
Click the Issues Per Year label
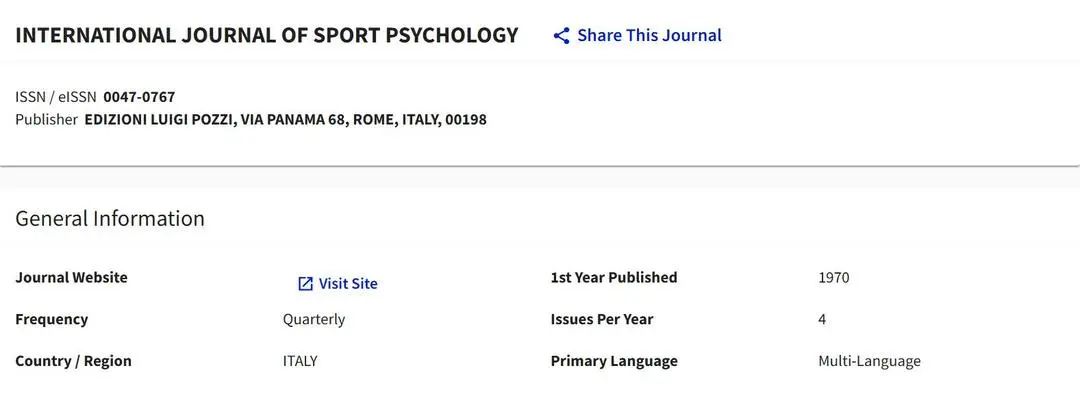(602, 320)
